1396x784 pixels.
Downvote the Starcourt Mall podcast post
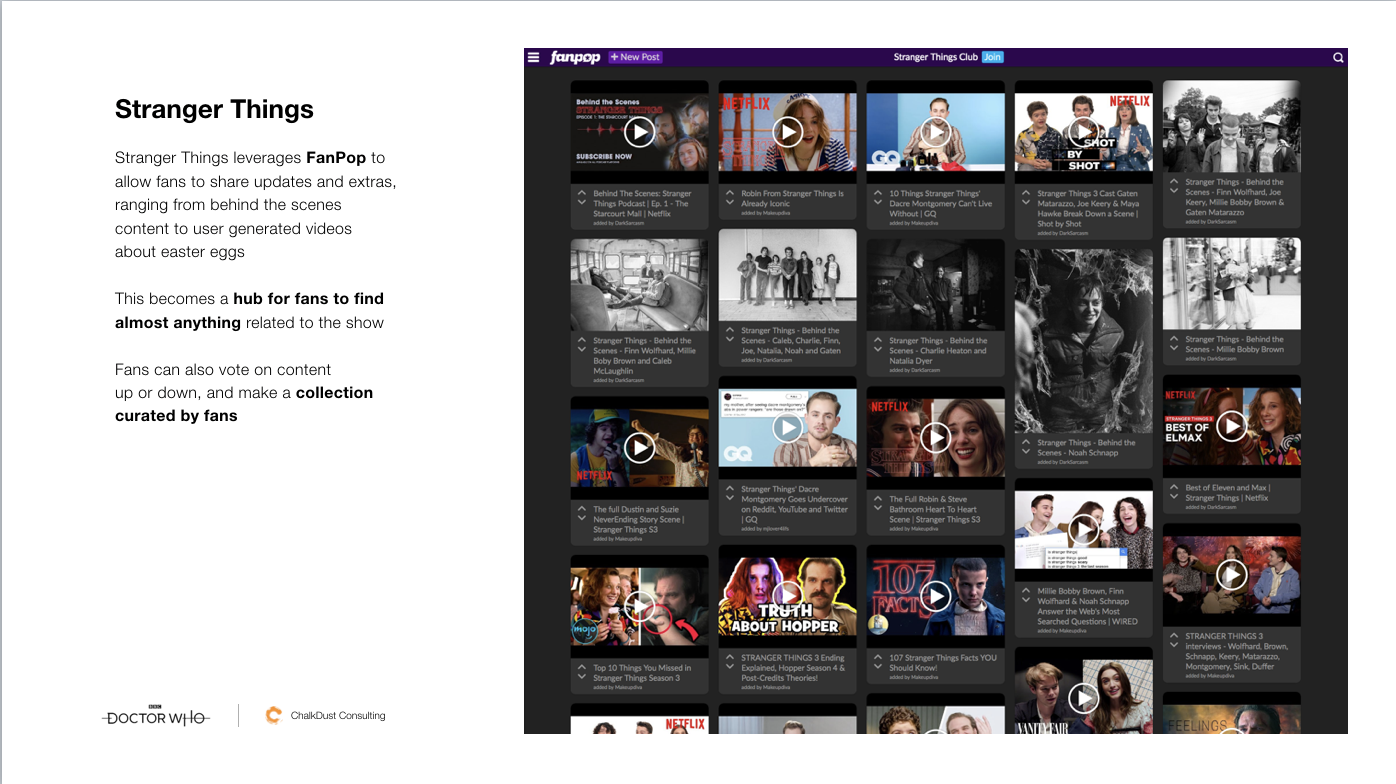[x=582, y=203]
